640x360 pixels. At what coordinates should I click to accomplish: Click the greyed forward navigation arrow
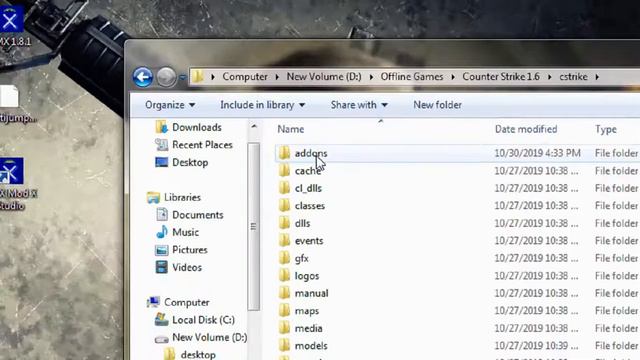tap(166, 77)
